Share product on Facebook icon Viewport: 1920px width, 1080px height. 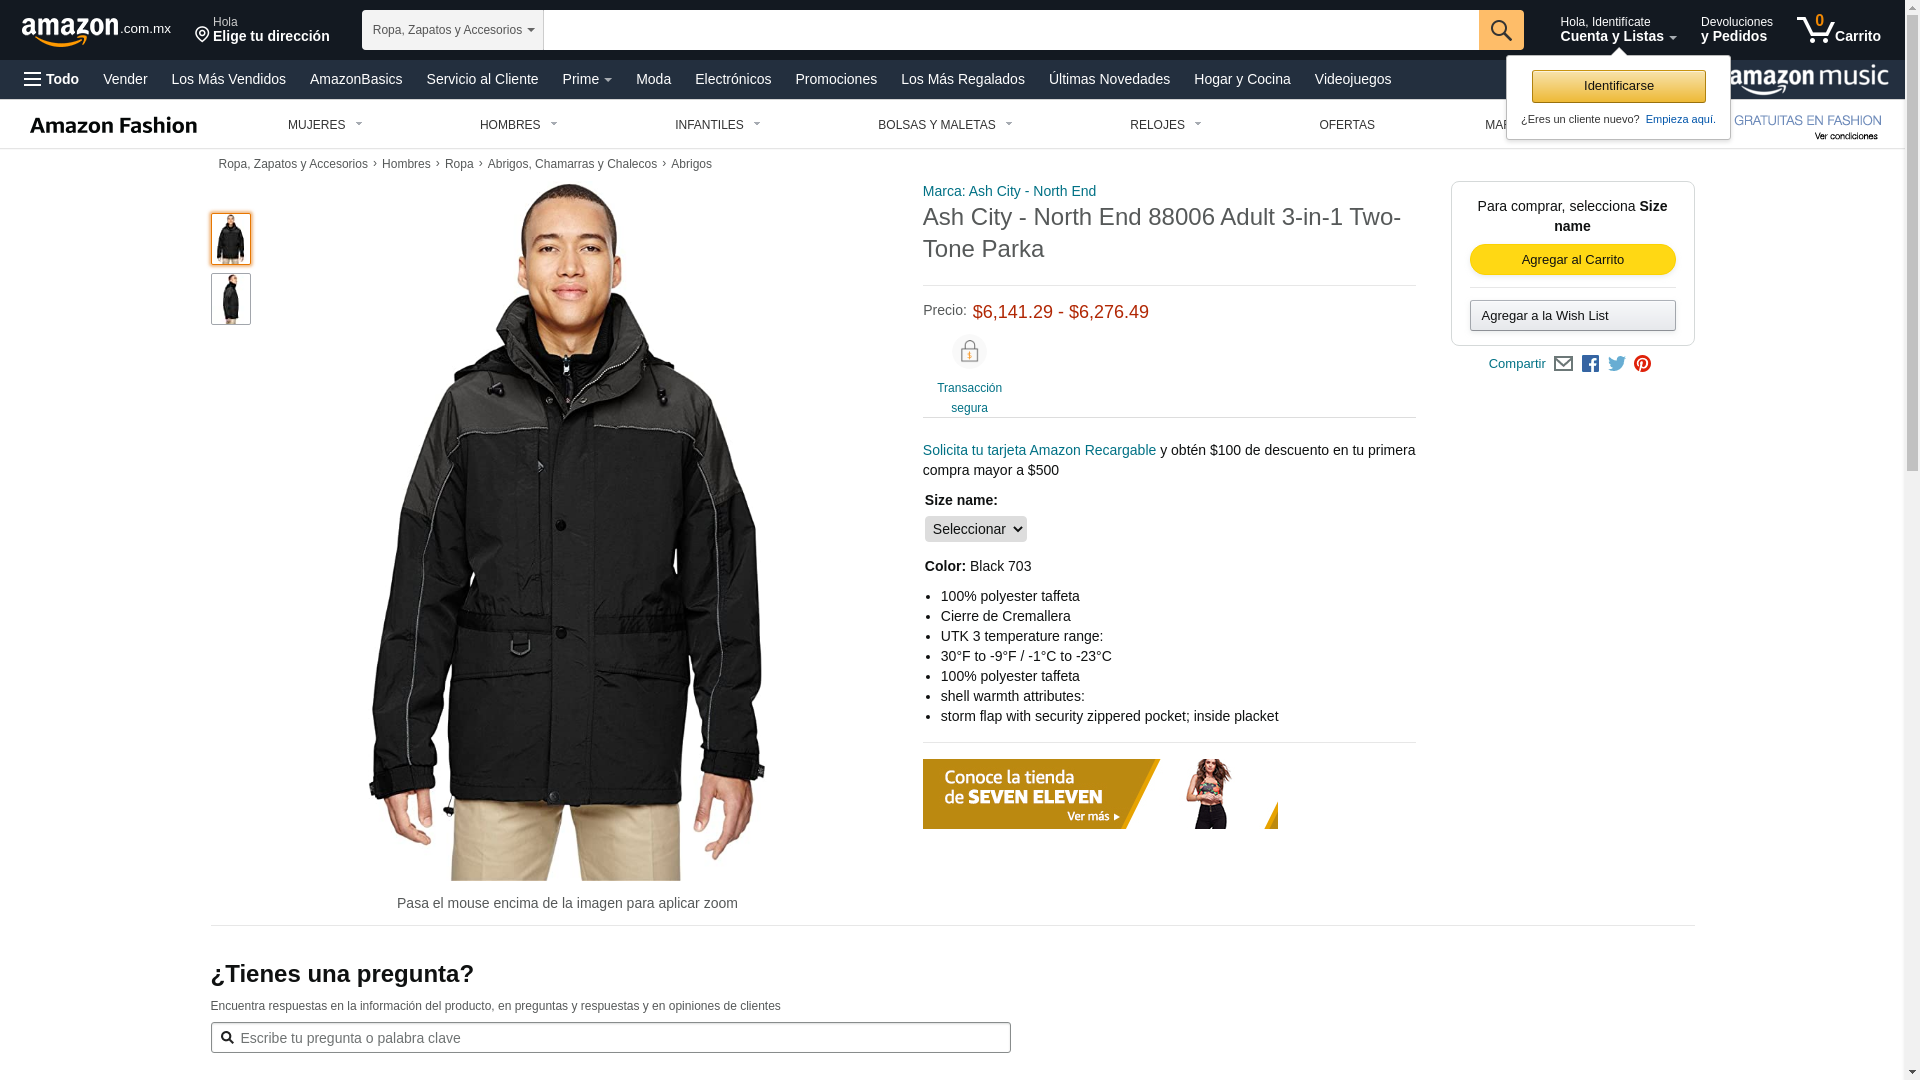click(x=1590, y=364)
